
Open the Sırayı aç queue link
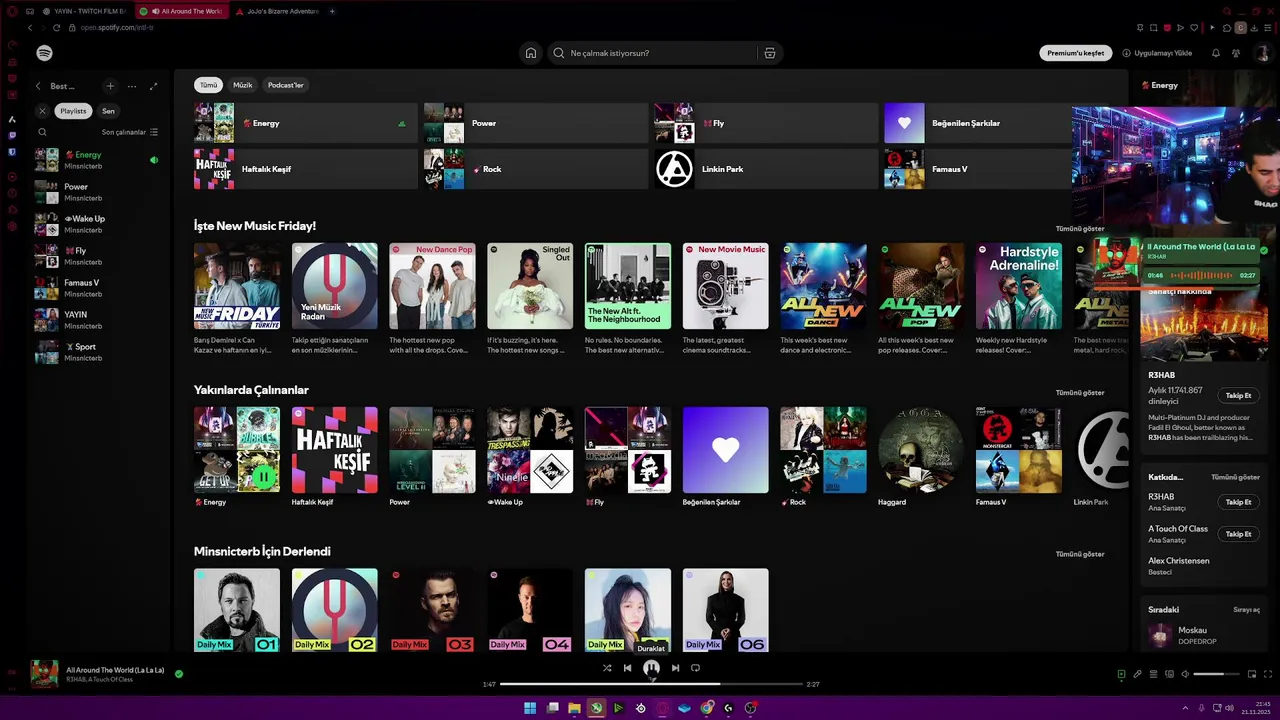click(x=1246, y=610)
